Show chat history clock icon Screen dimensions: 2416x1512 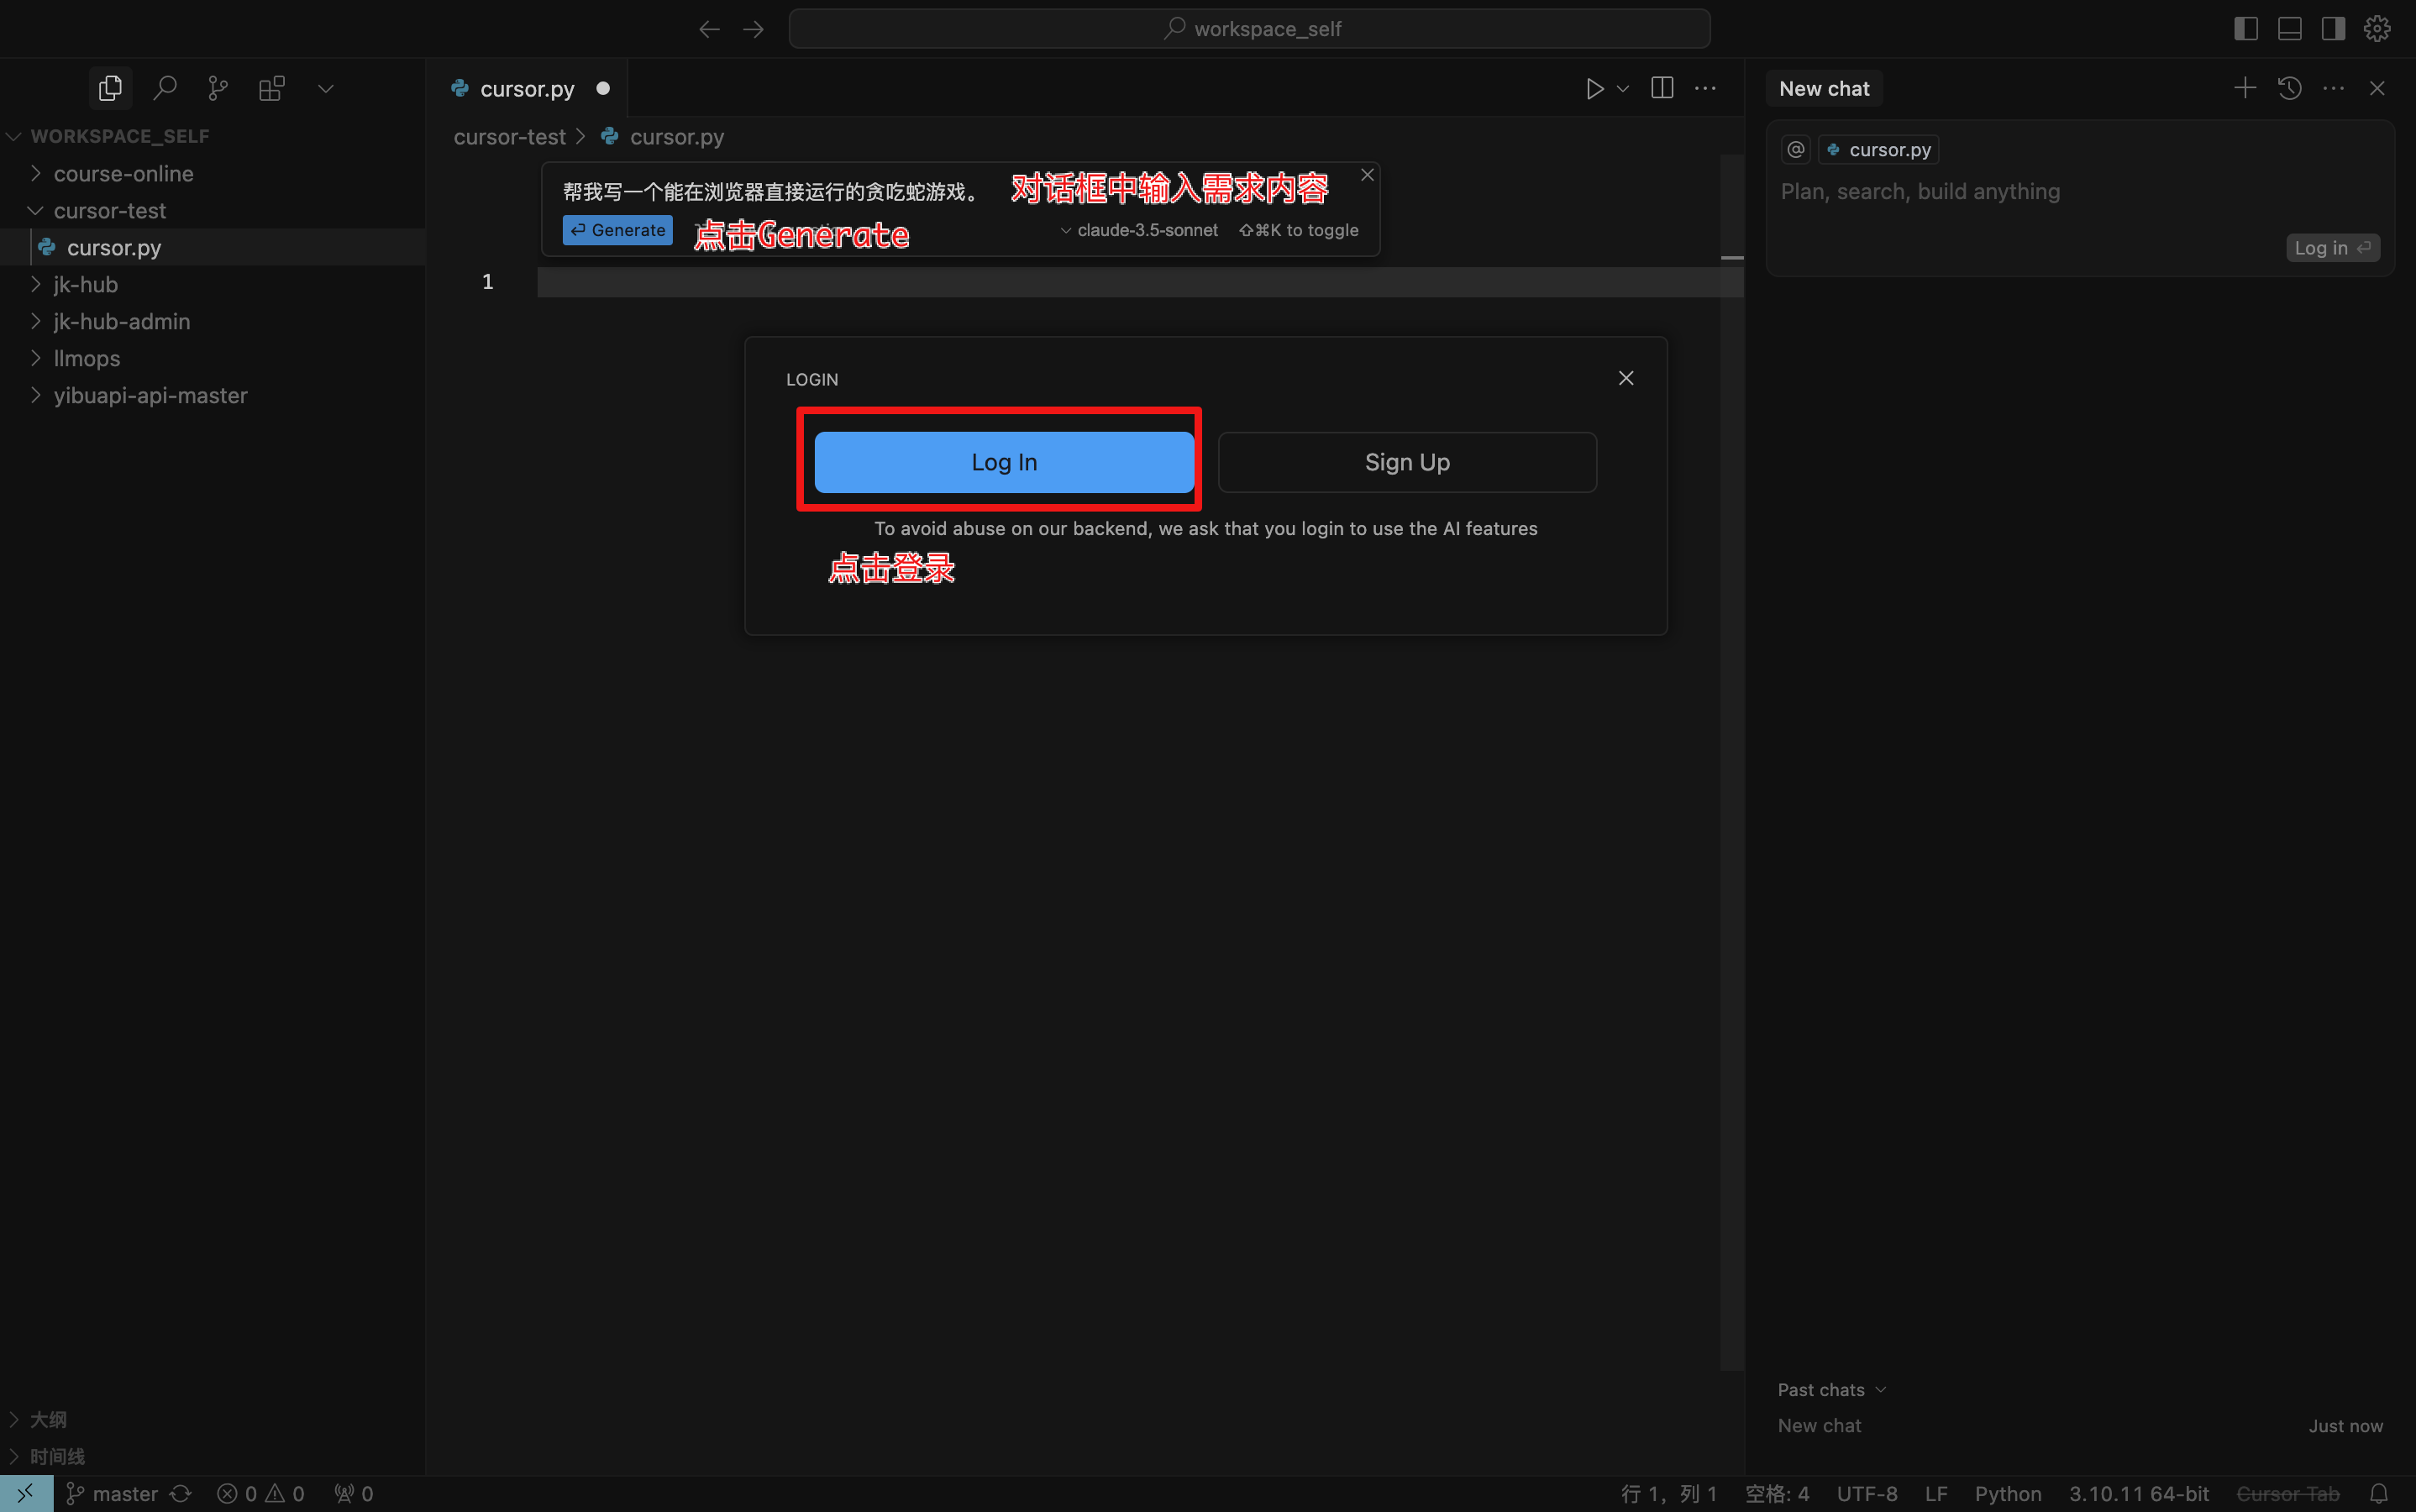click(2290, 88)
